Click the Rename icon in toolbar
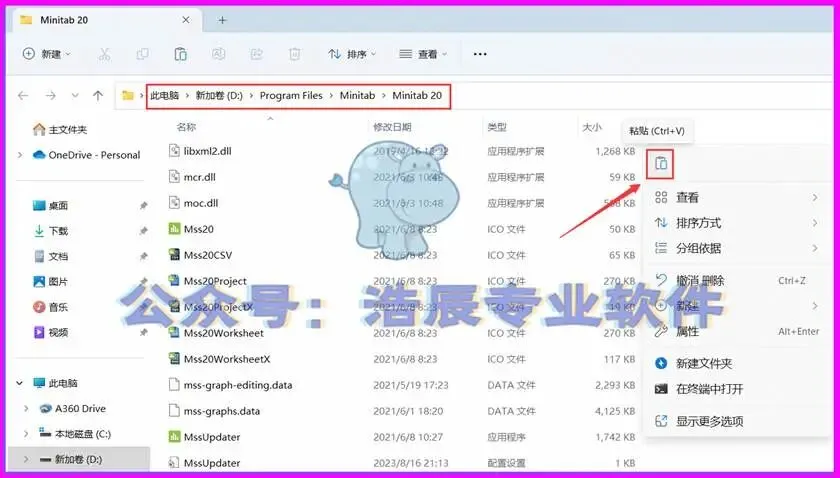 coord(218,54)
